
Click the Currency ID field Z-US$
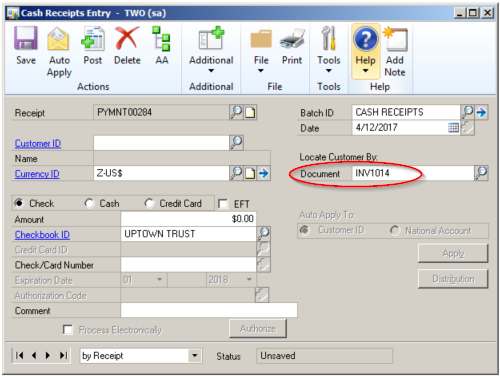161,173
